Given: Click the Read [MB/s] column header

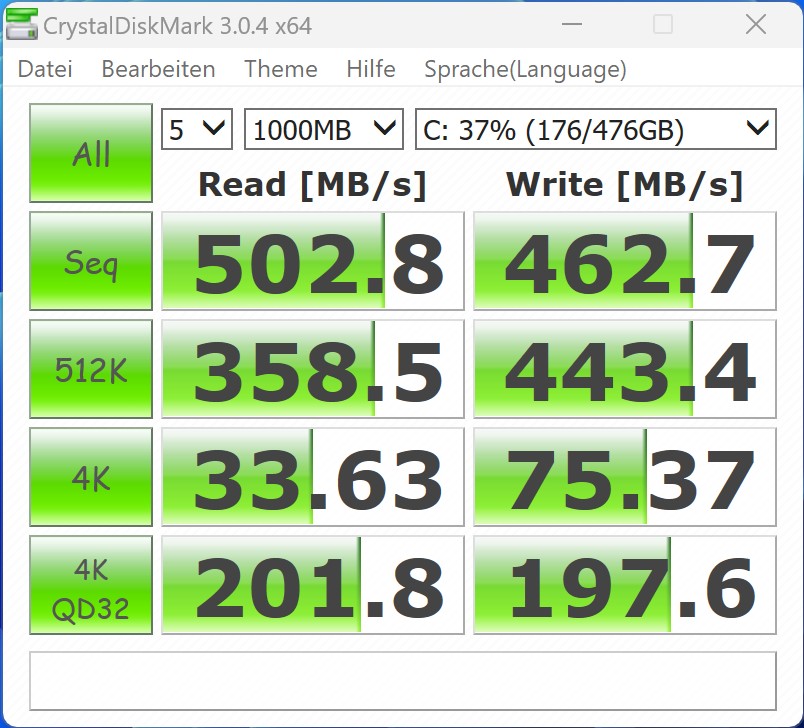Looking at the screenshot, I should point(312,185).
